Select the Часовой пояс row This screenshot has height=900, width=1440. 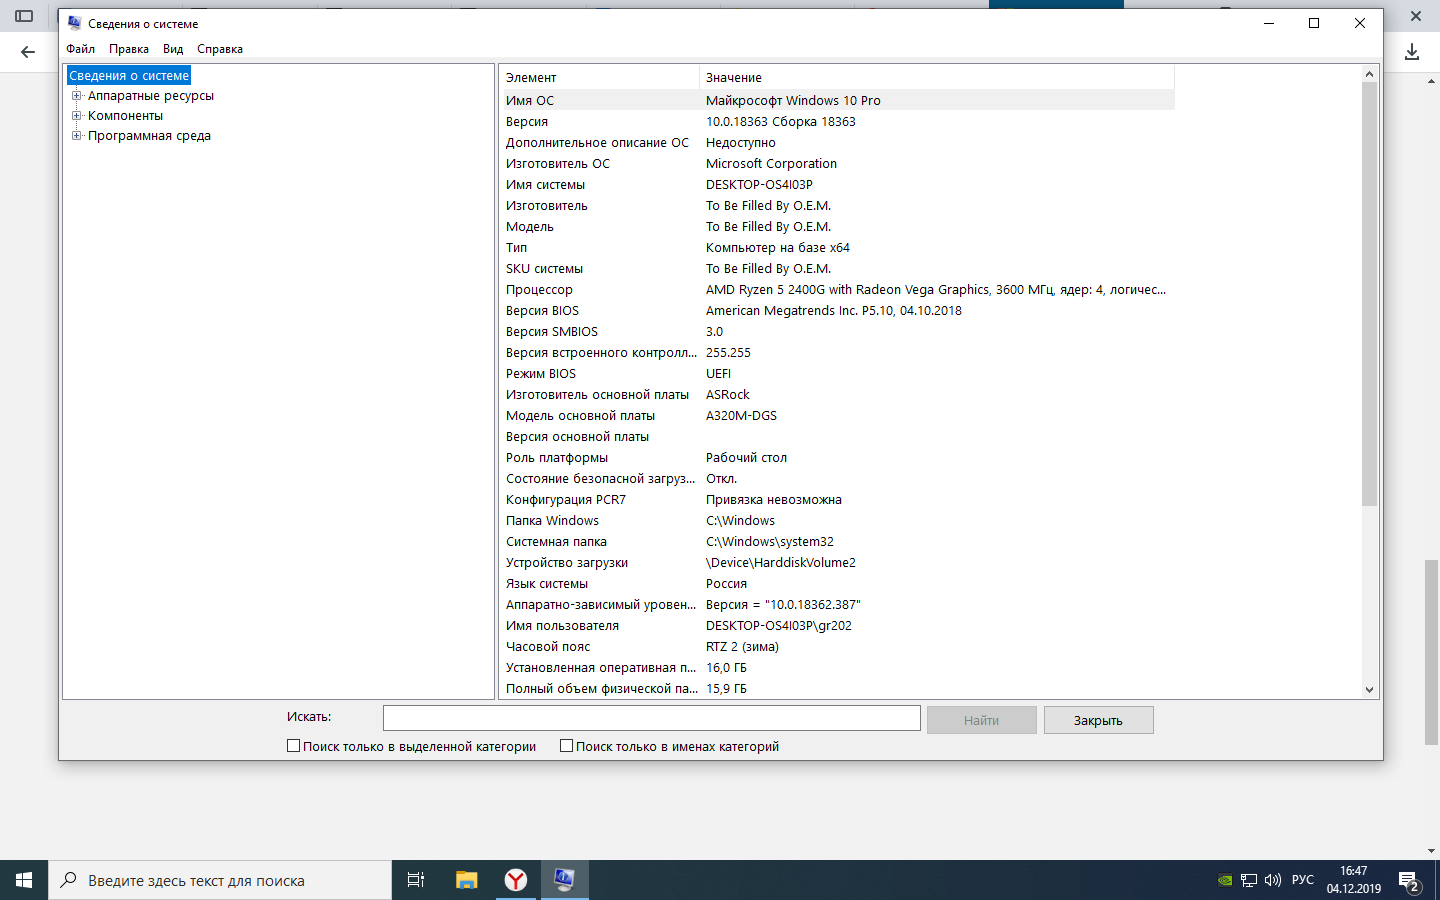tap(836, 646)
